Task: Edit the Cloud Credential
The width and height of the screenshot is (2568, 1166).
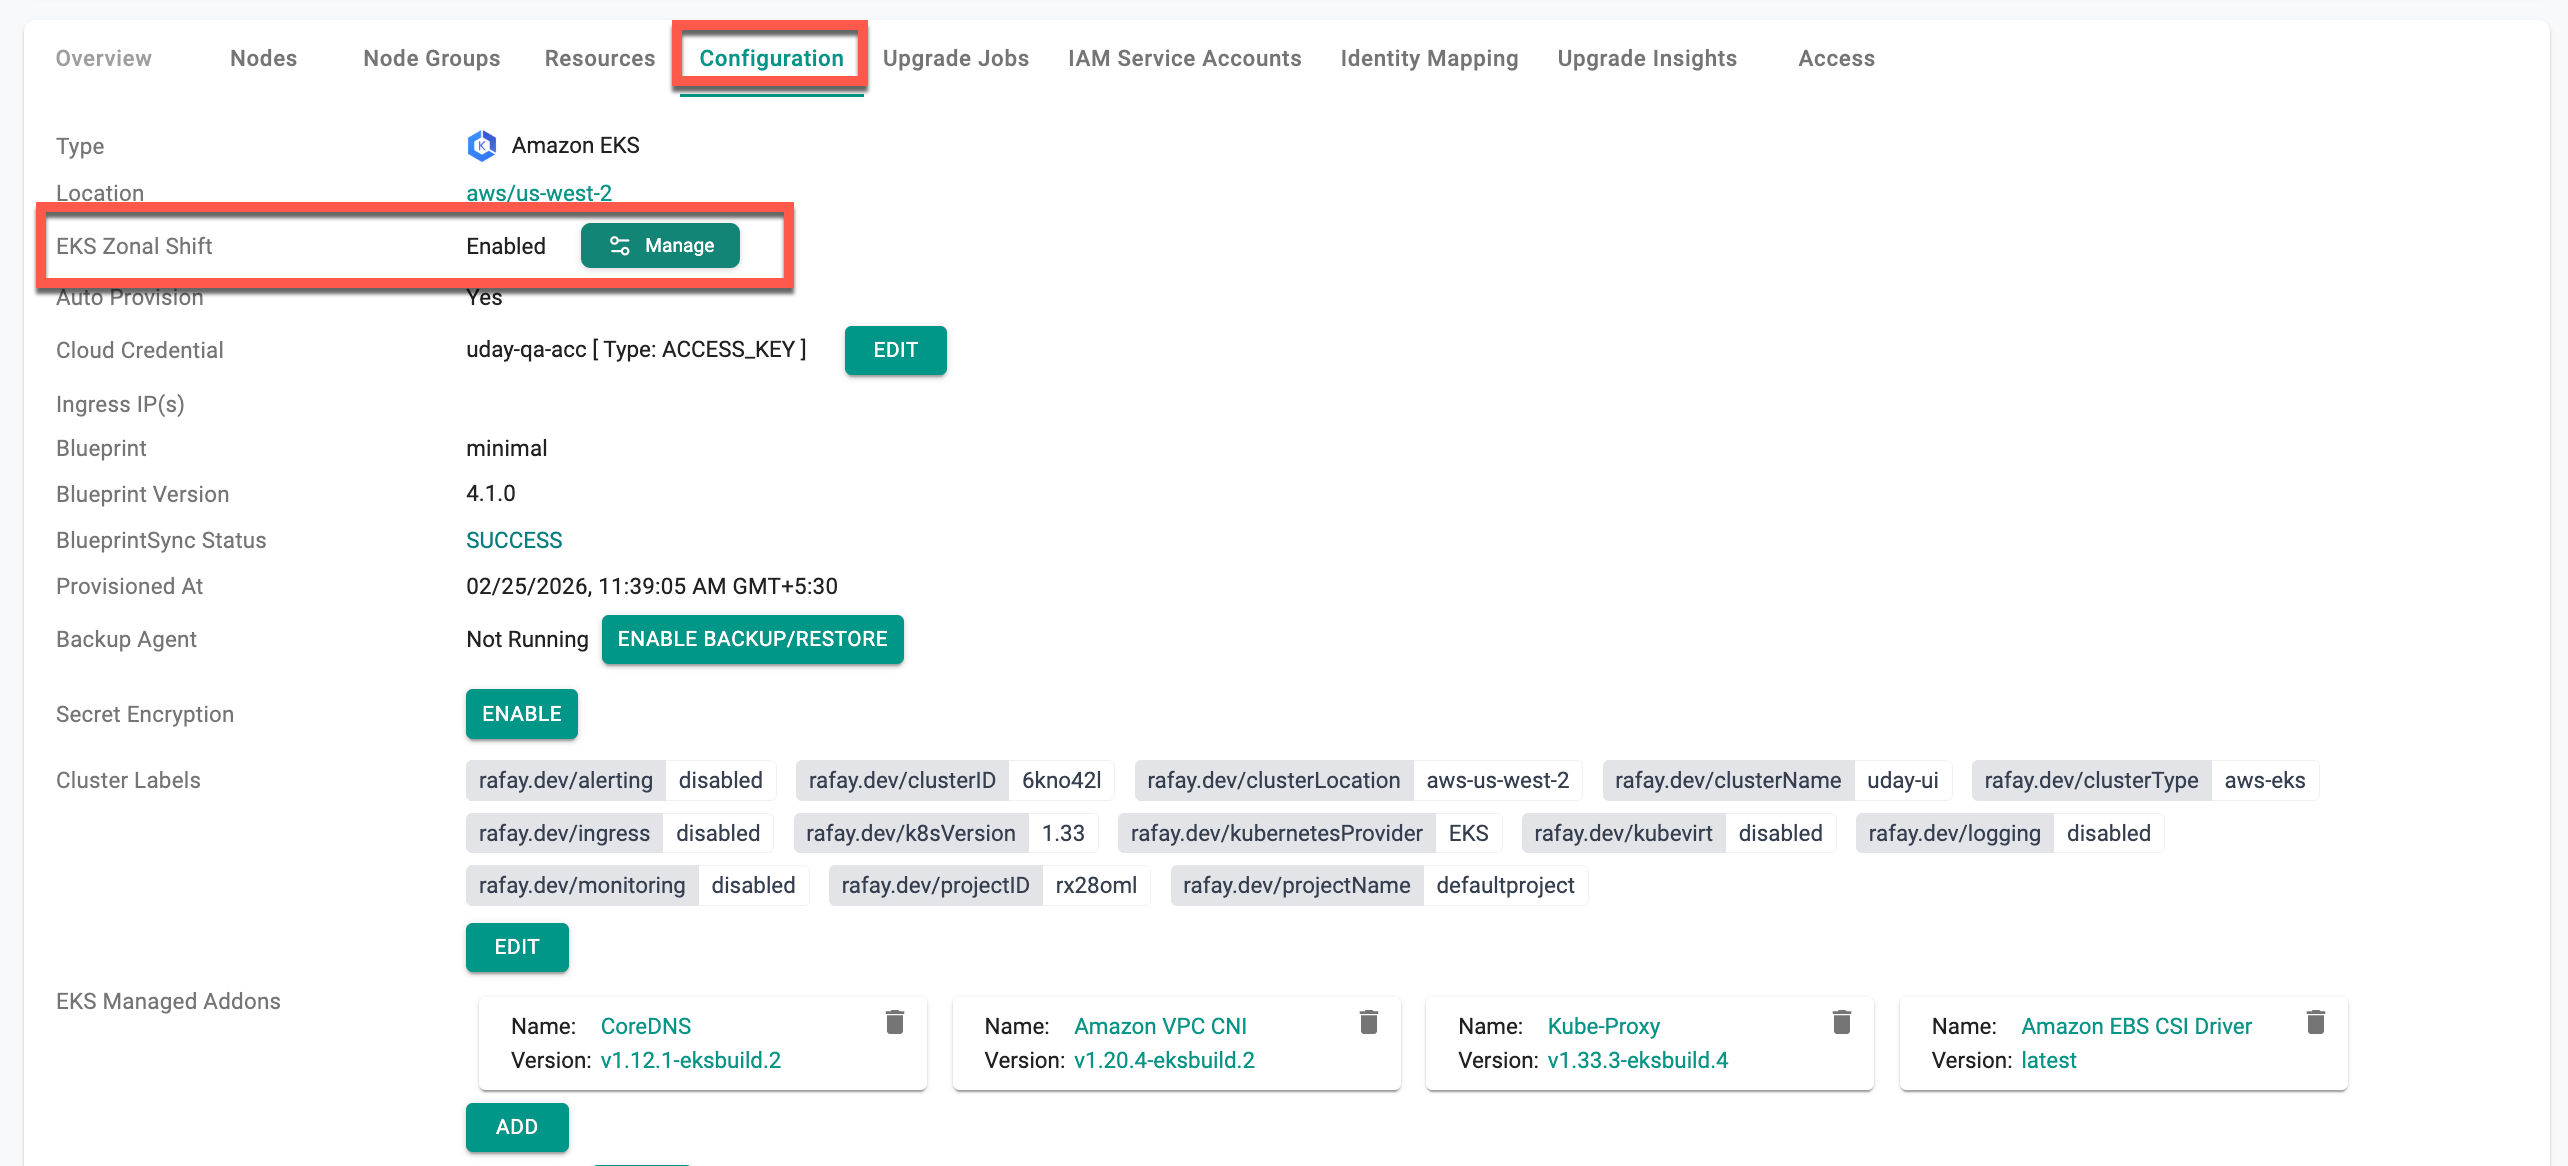Action: pyautogui.click(x=895, y=350)
